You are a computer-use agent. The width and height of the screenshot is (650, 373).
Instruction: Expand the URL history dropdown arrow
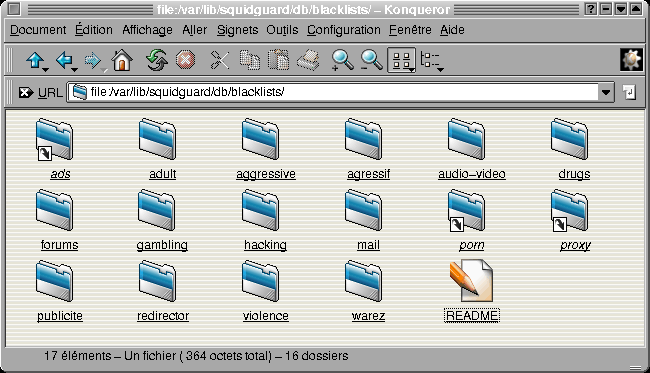point(605,92)
